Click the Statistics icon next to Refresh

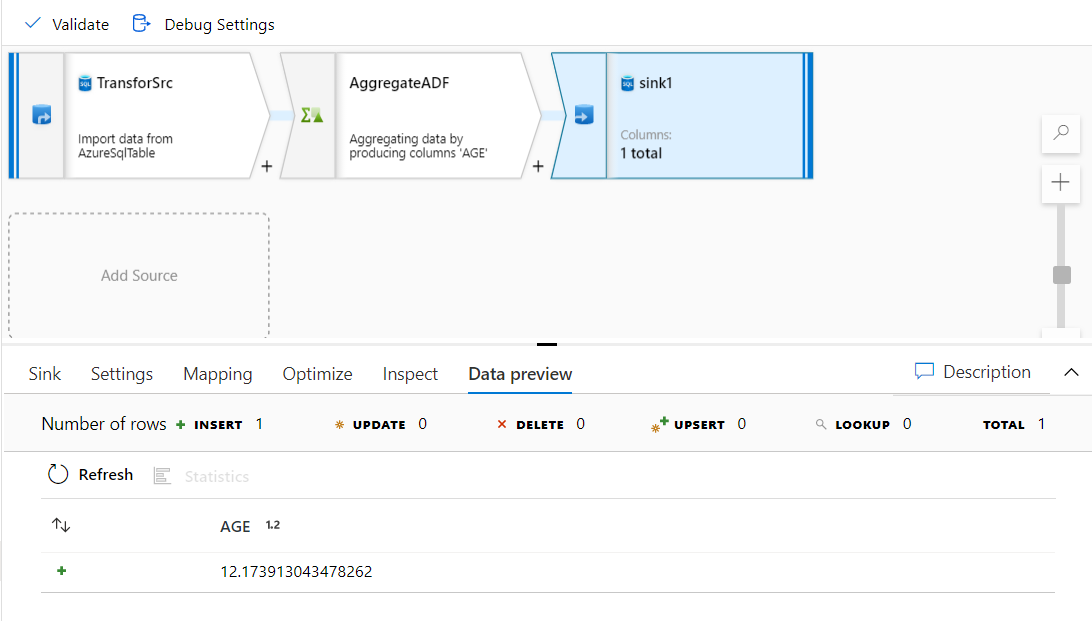(x=162, y=474)
